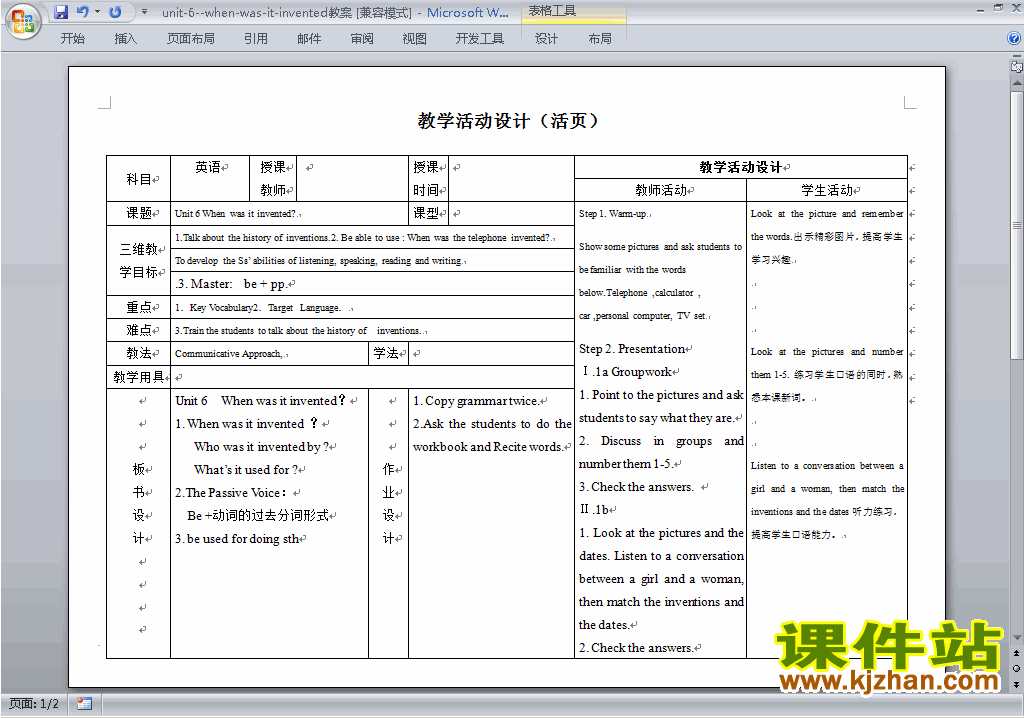Click the 教学用具 label cell
Image resolution: width=1024 pixels, height=718 pixels.
pyautogui.click(x=138, y=377)
